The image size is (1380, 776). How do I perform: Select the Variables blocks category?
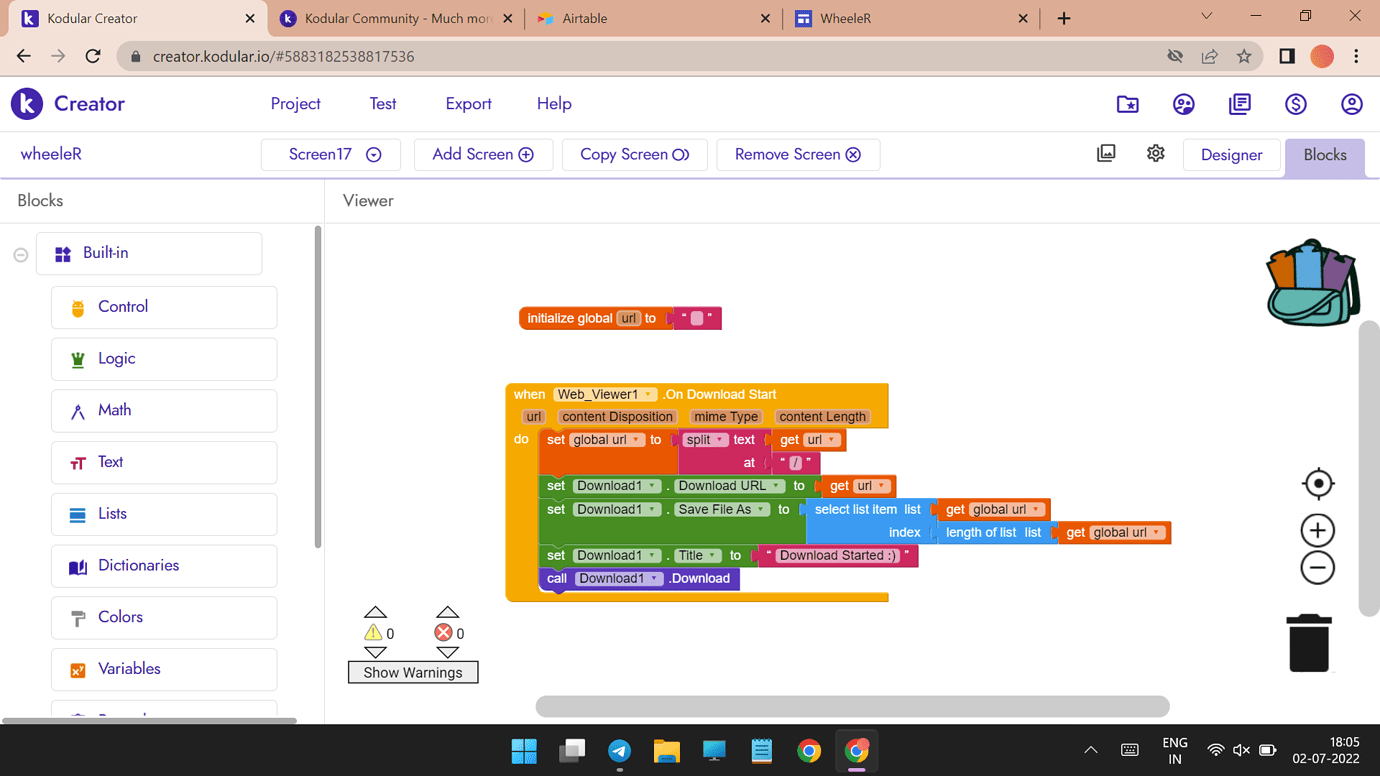point(164,670)
